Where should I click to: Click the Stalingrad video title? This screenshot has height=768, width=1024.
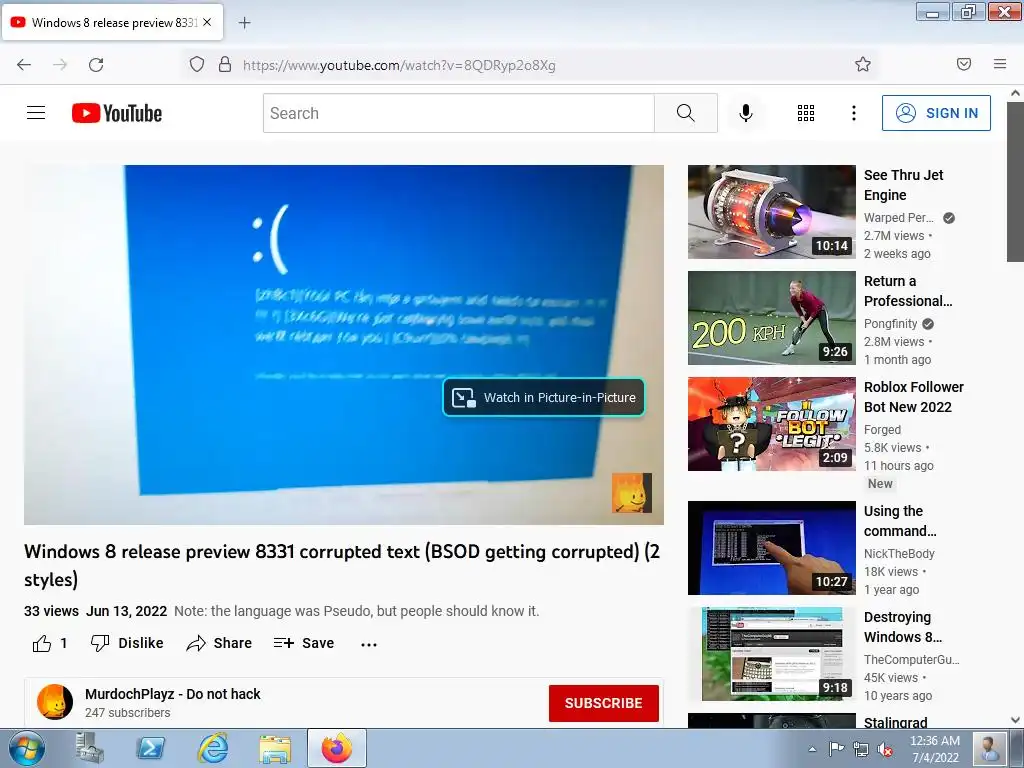coord(895,722)
